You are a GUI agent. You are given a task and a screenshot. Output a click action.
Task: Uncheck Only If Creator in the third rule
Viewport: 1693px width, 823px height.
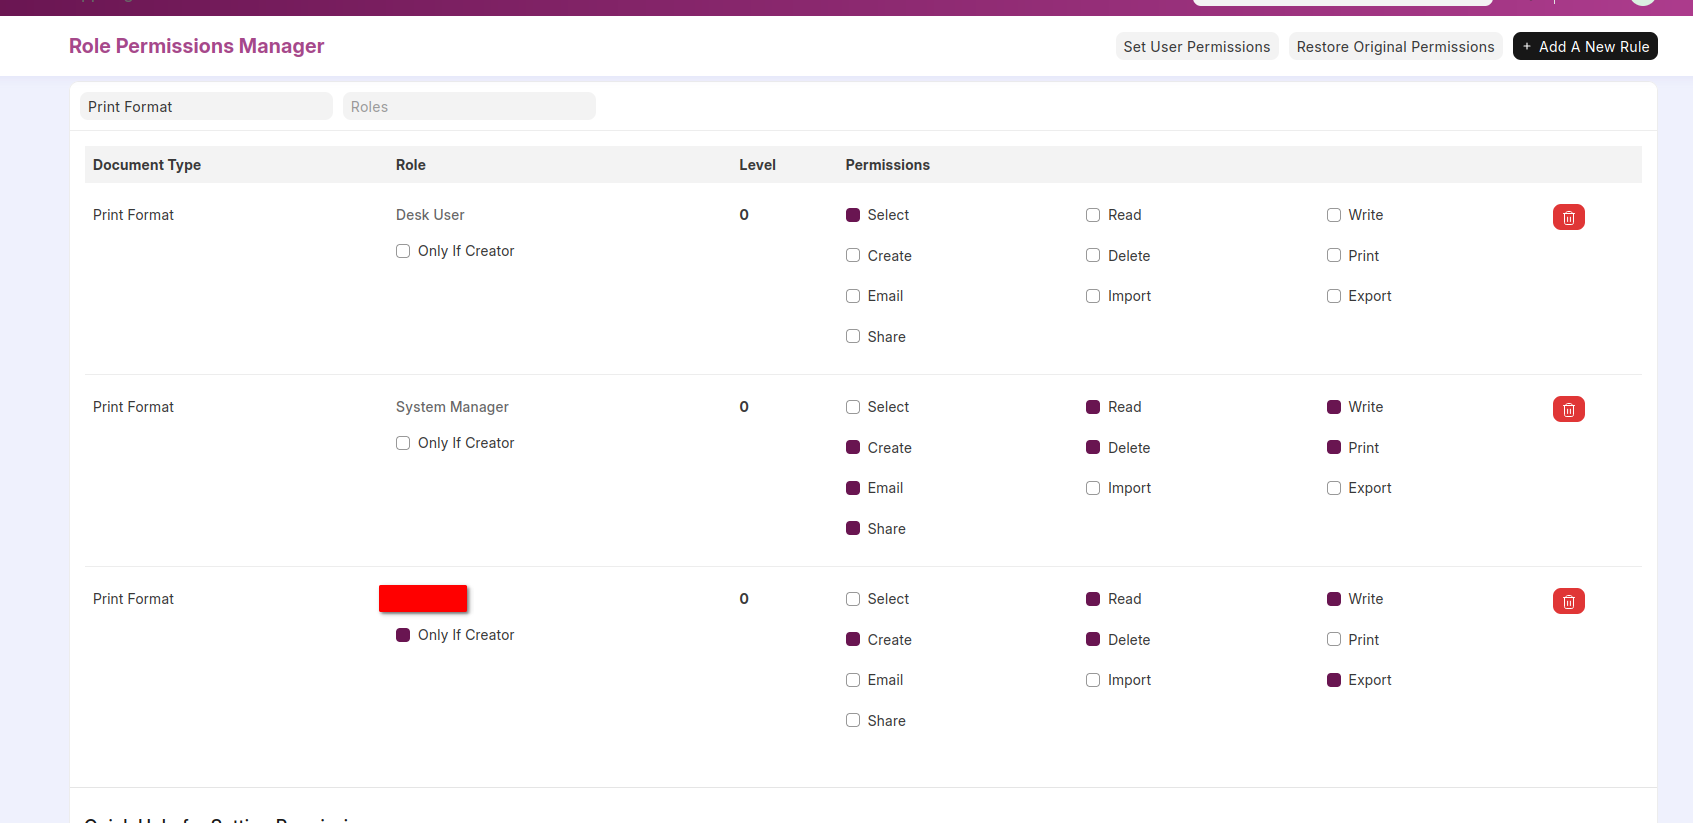pyautogui.click(x=403, y=635)
